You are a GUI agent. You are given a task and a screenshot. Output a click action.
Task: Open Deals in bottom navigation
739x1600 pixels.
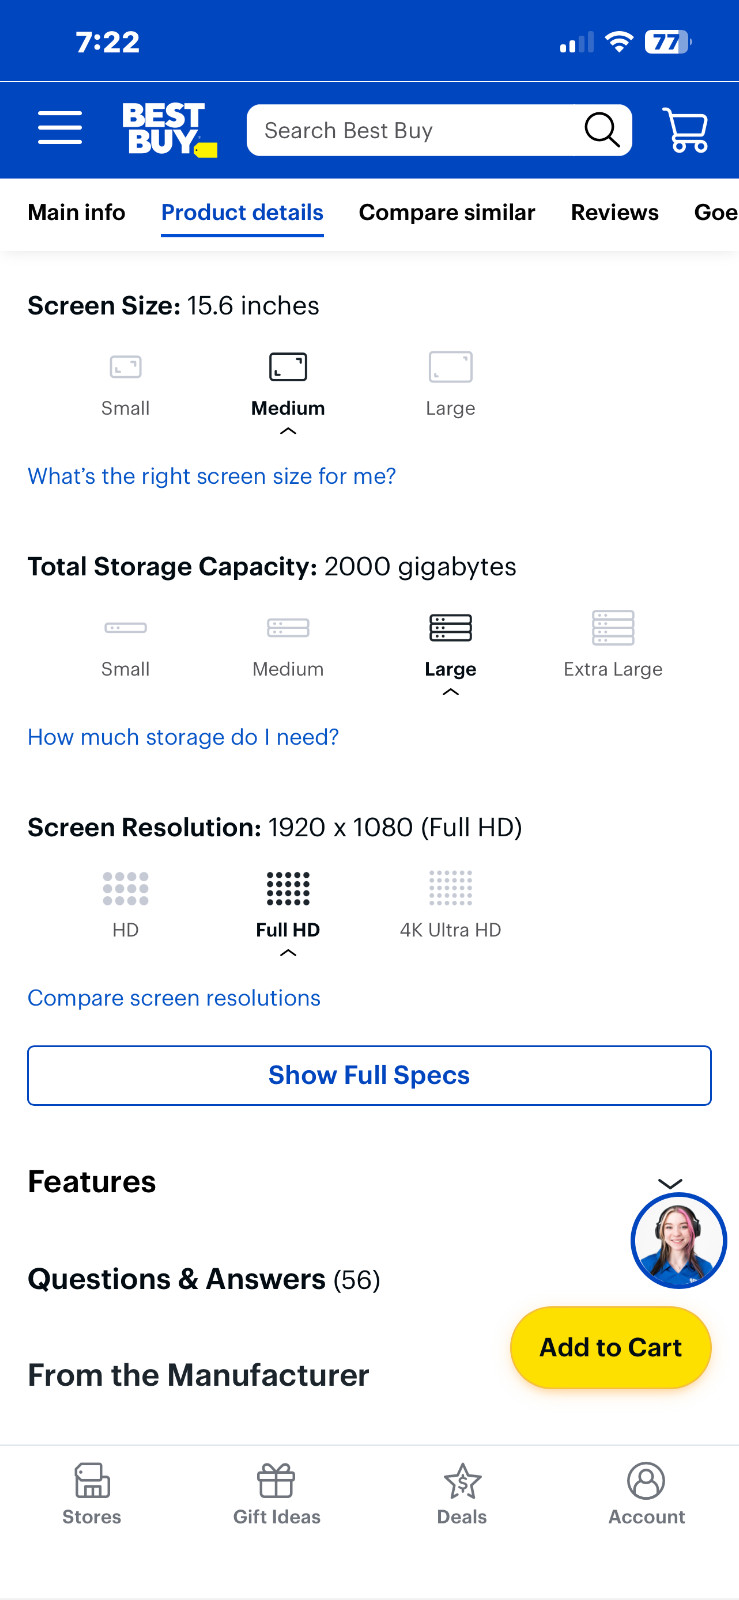pyautogui.click(x=462, y=1494)
